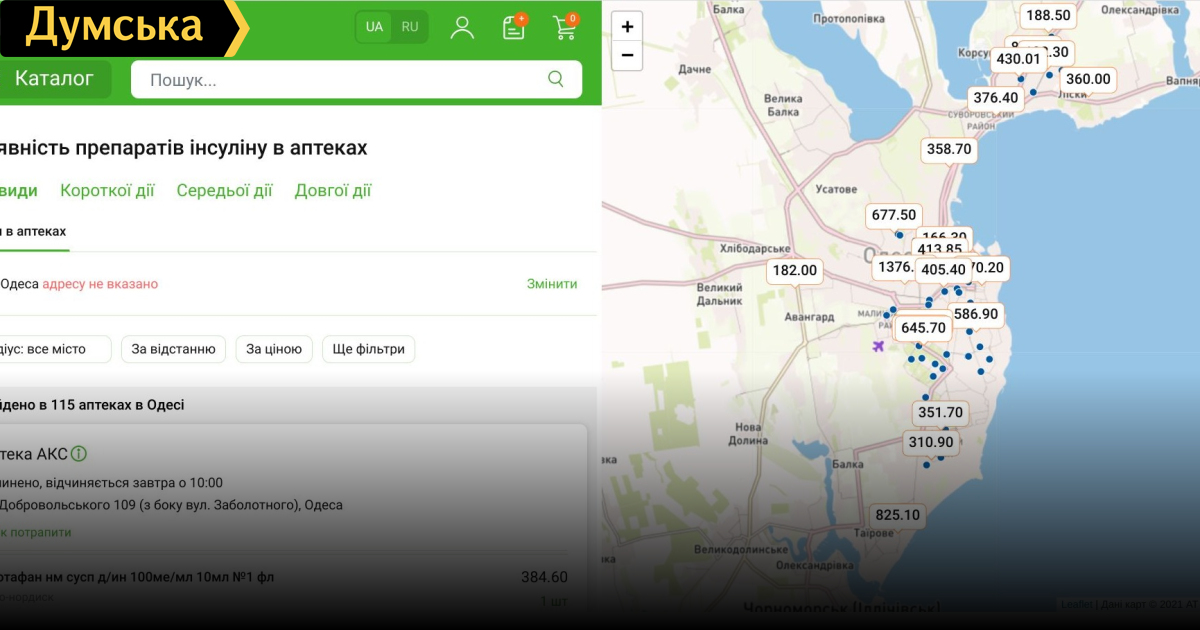Switch language to RU
1200x630 pixels.
[410, 27]
